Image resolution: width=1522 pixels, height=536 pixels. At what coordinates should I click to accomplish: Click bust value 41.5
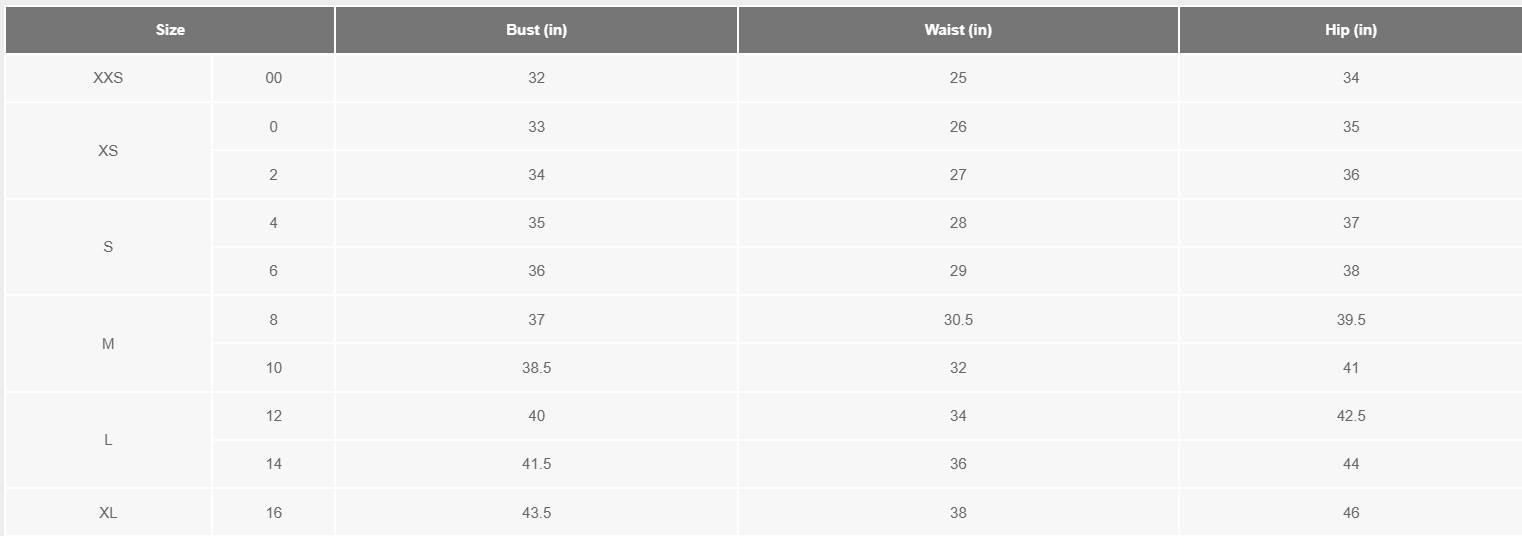[x=536, y=464]
